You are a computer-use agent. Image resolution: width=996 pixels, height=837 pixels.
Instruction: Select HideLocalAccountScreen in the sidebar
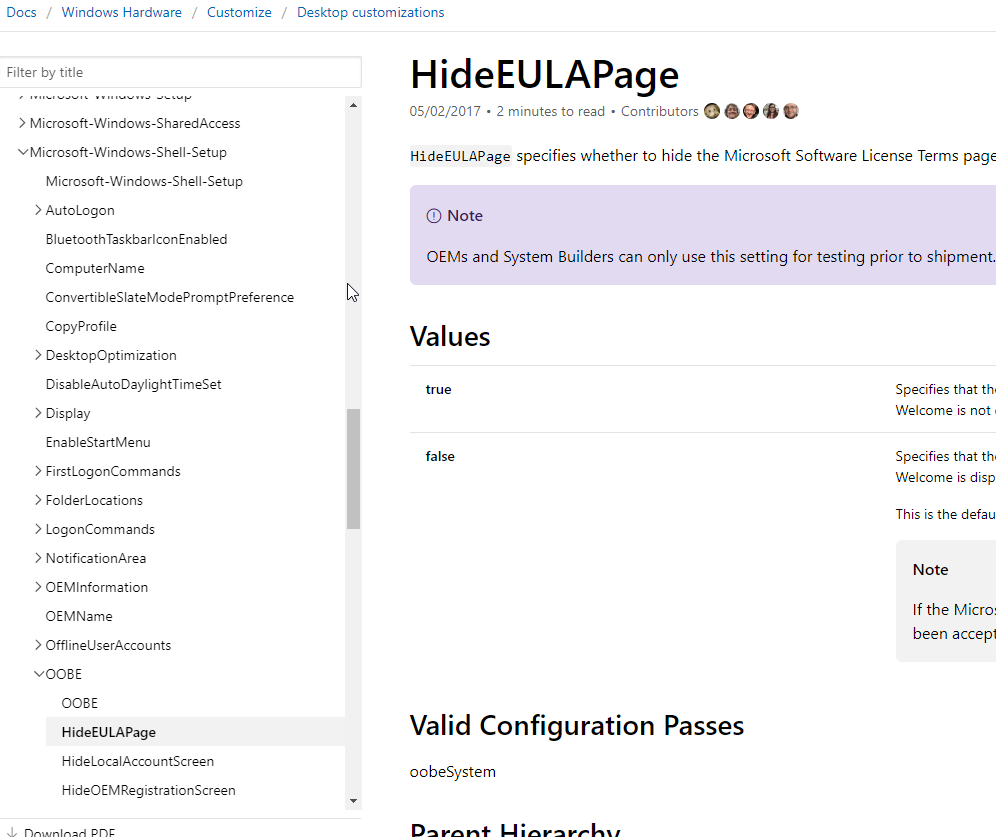click(137, 761)
